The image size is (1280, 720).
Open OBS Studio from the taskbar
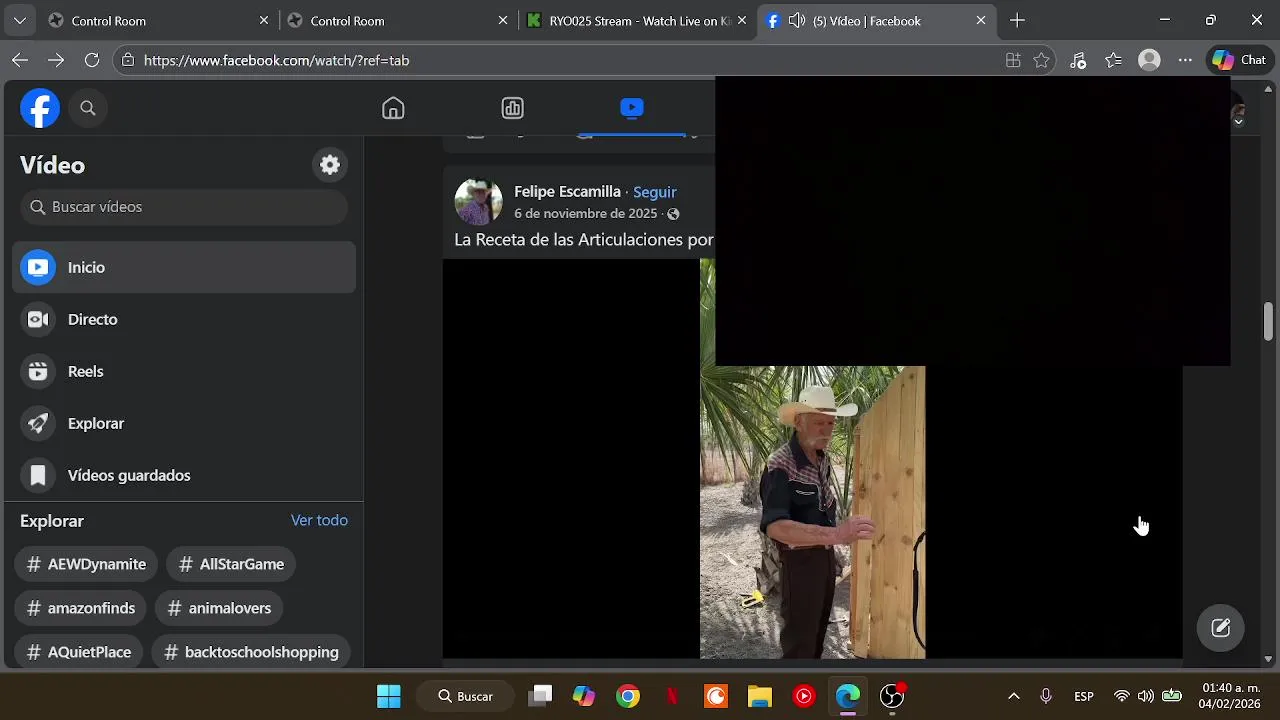point(892,696)
